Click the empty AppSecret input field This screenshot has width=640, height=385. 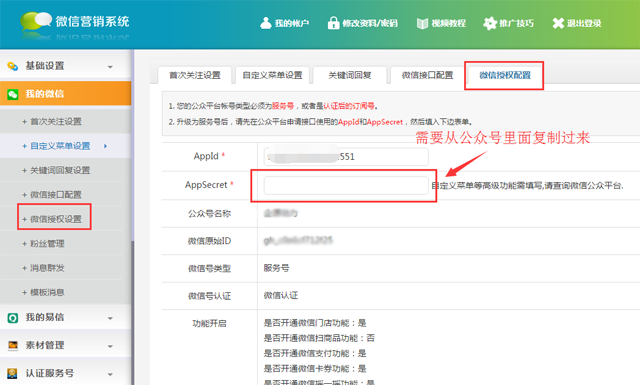[346, 185]
